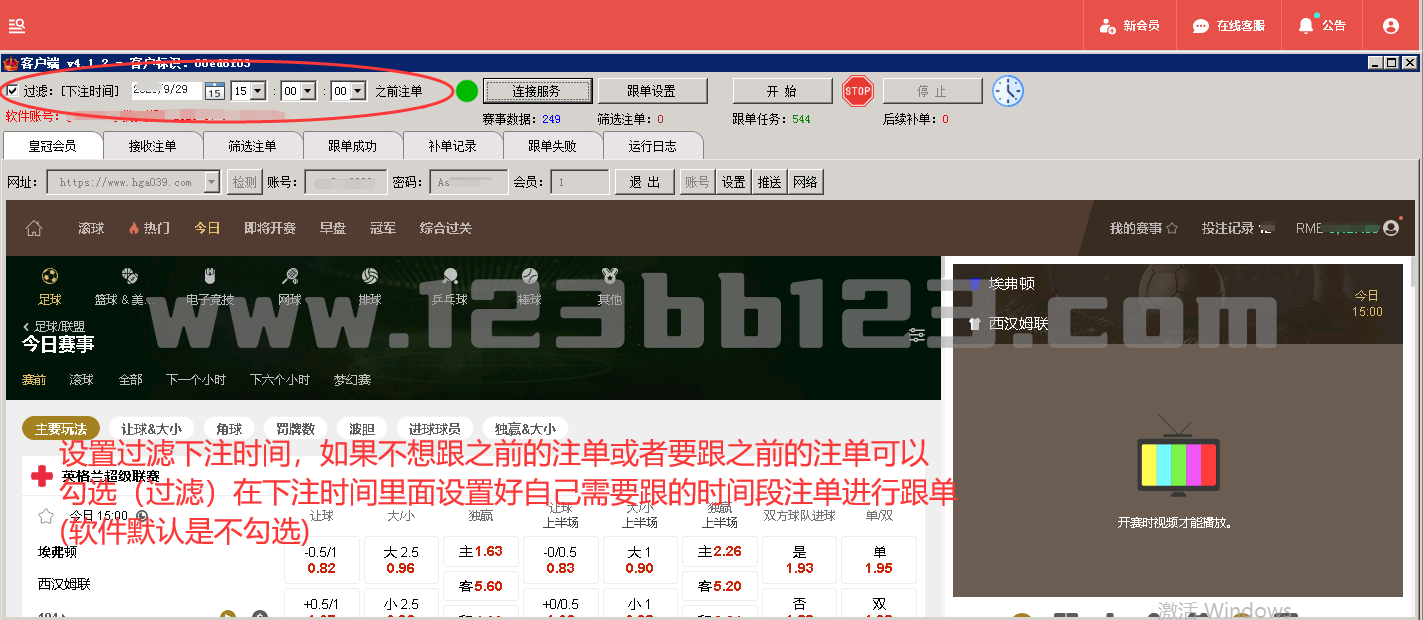Screen dimensions: 1423x620
Task: Open the announcements bell icon
Action: click(x=1306, y=26)
